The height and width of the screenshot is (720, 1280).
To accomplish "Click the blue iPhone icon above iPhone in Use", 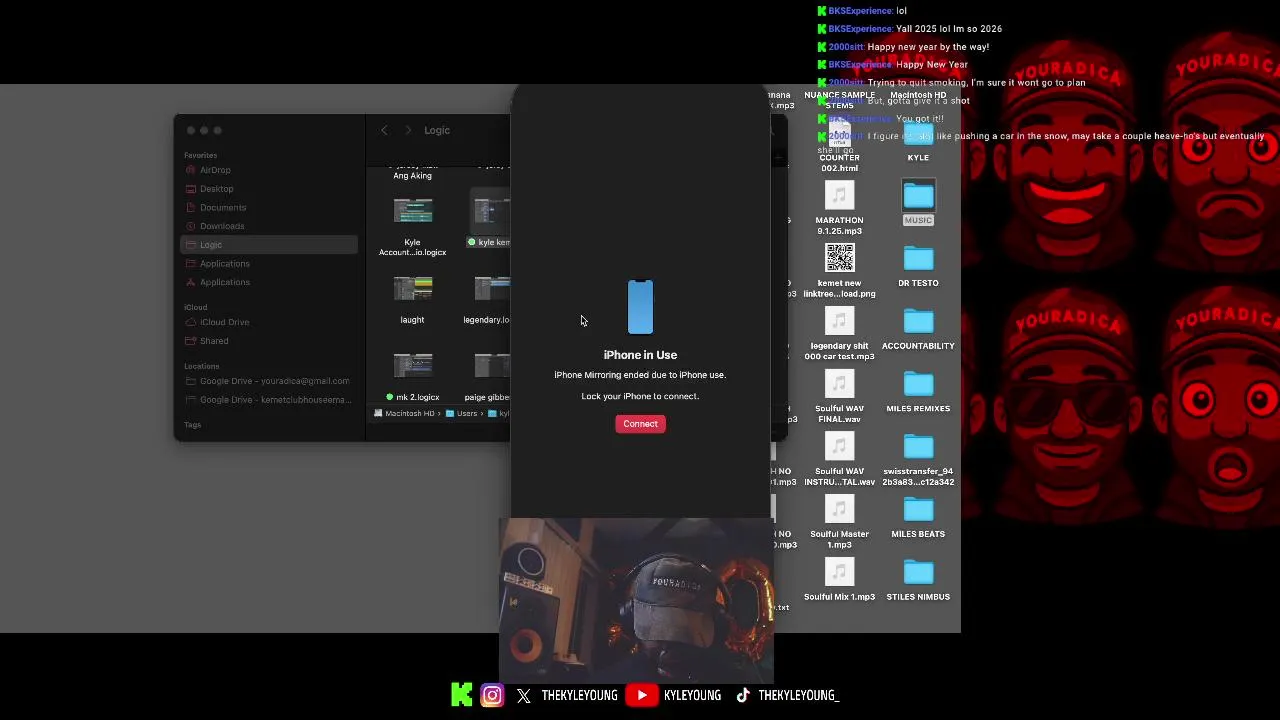I will point(640,307).
